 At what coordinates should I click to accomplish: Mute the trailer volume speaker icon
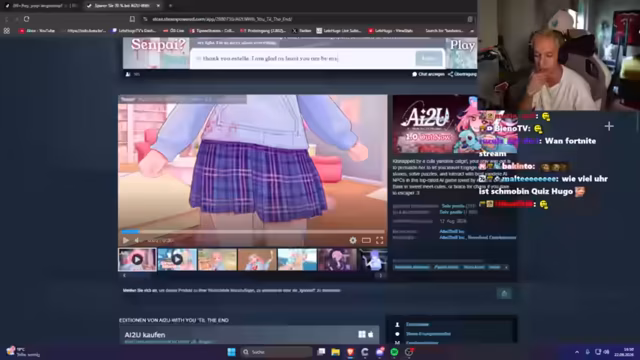coord(137,240)
